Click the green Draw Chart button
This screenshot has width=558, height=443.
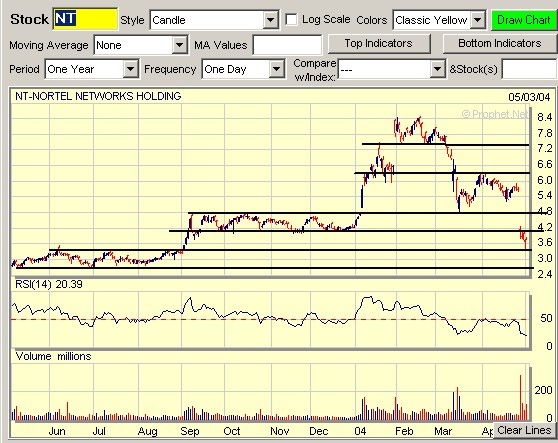tap(523, 20)
